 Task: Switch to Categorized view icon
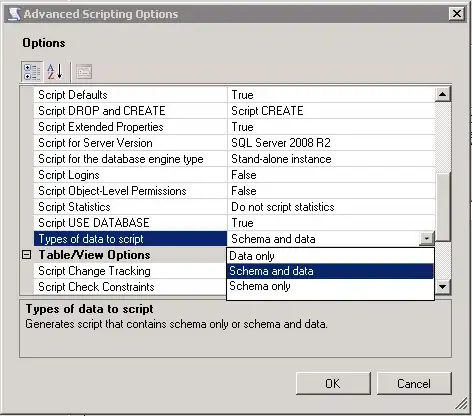[32, 72]
